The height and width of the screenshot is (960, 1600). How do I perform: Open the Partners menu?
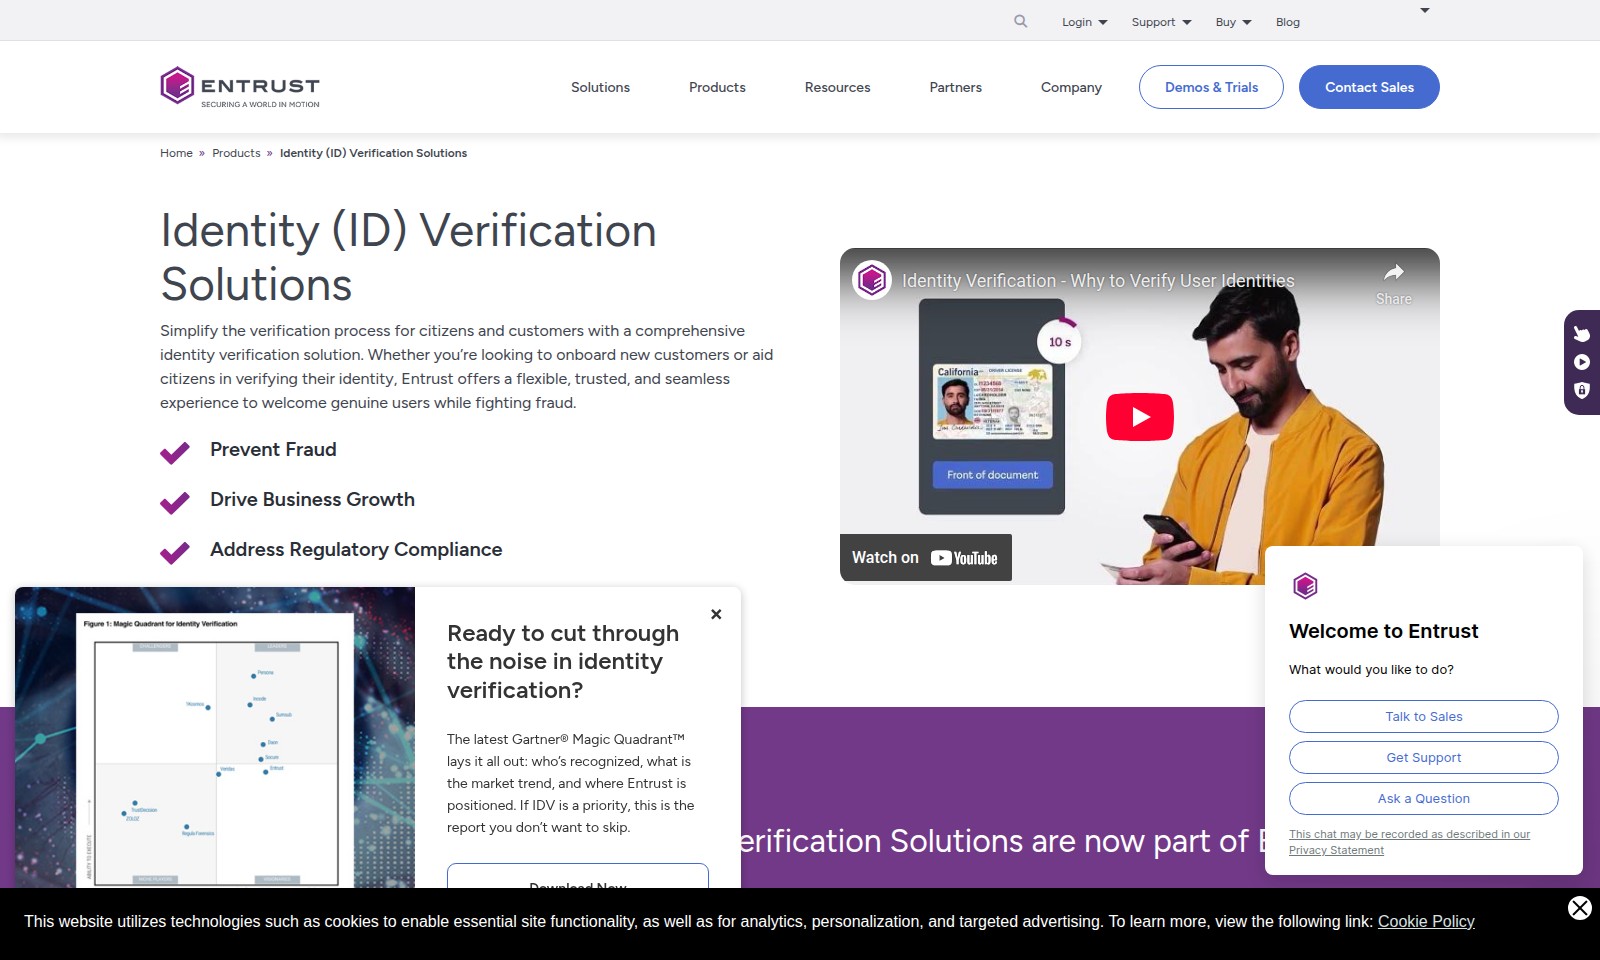(x=955, y=87)
